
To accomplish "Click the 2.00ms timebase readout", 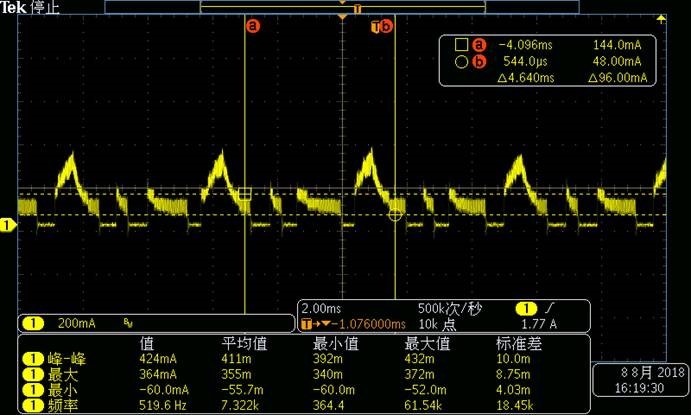I will 321,308.
